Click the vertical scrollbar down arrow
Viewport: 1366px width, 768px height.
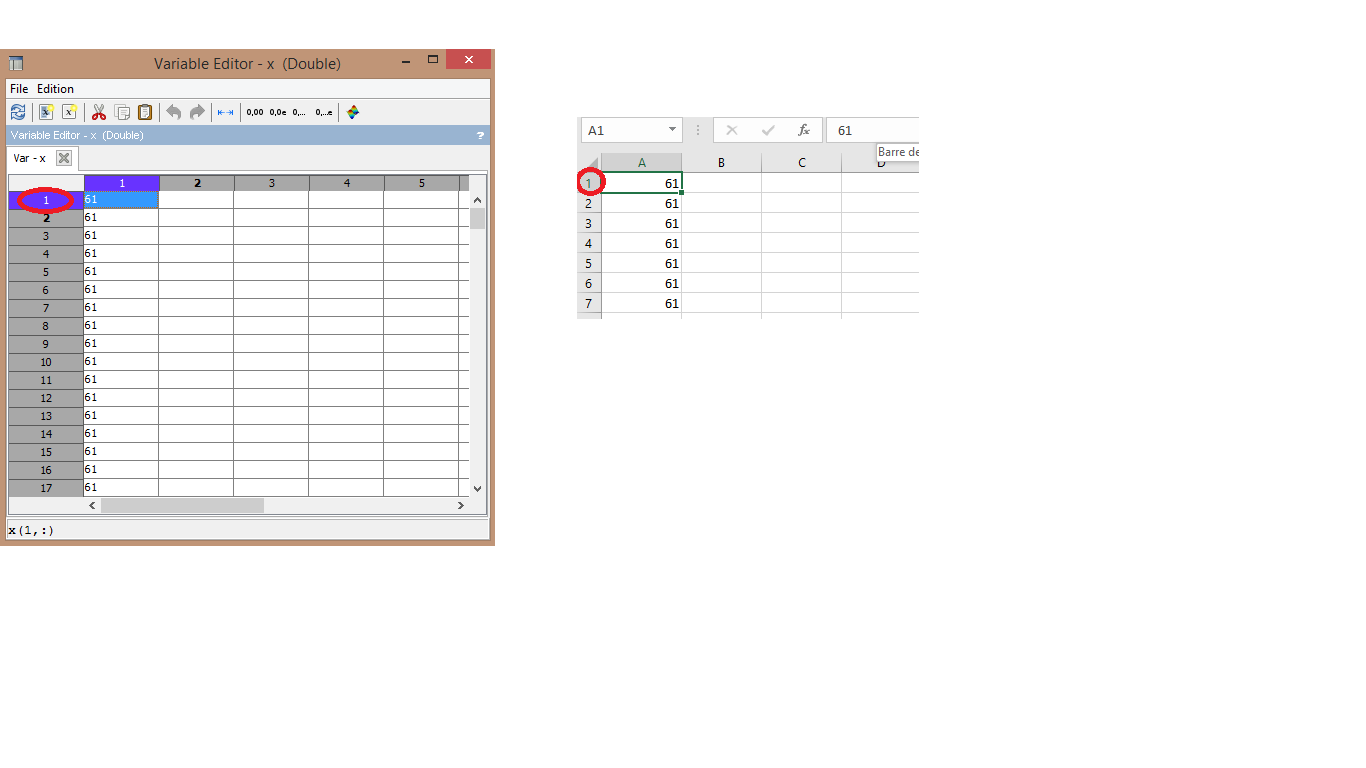(x=477, y=488)
